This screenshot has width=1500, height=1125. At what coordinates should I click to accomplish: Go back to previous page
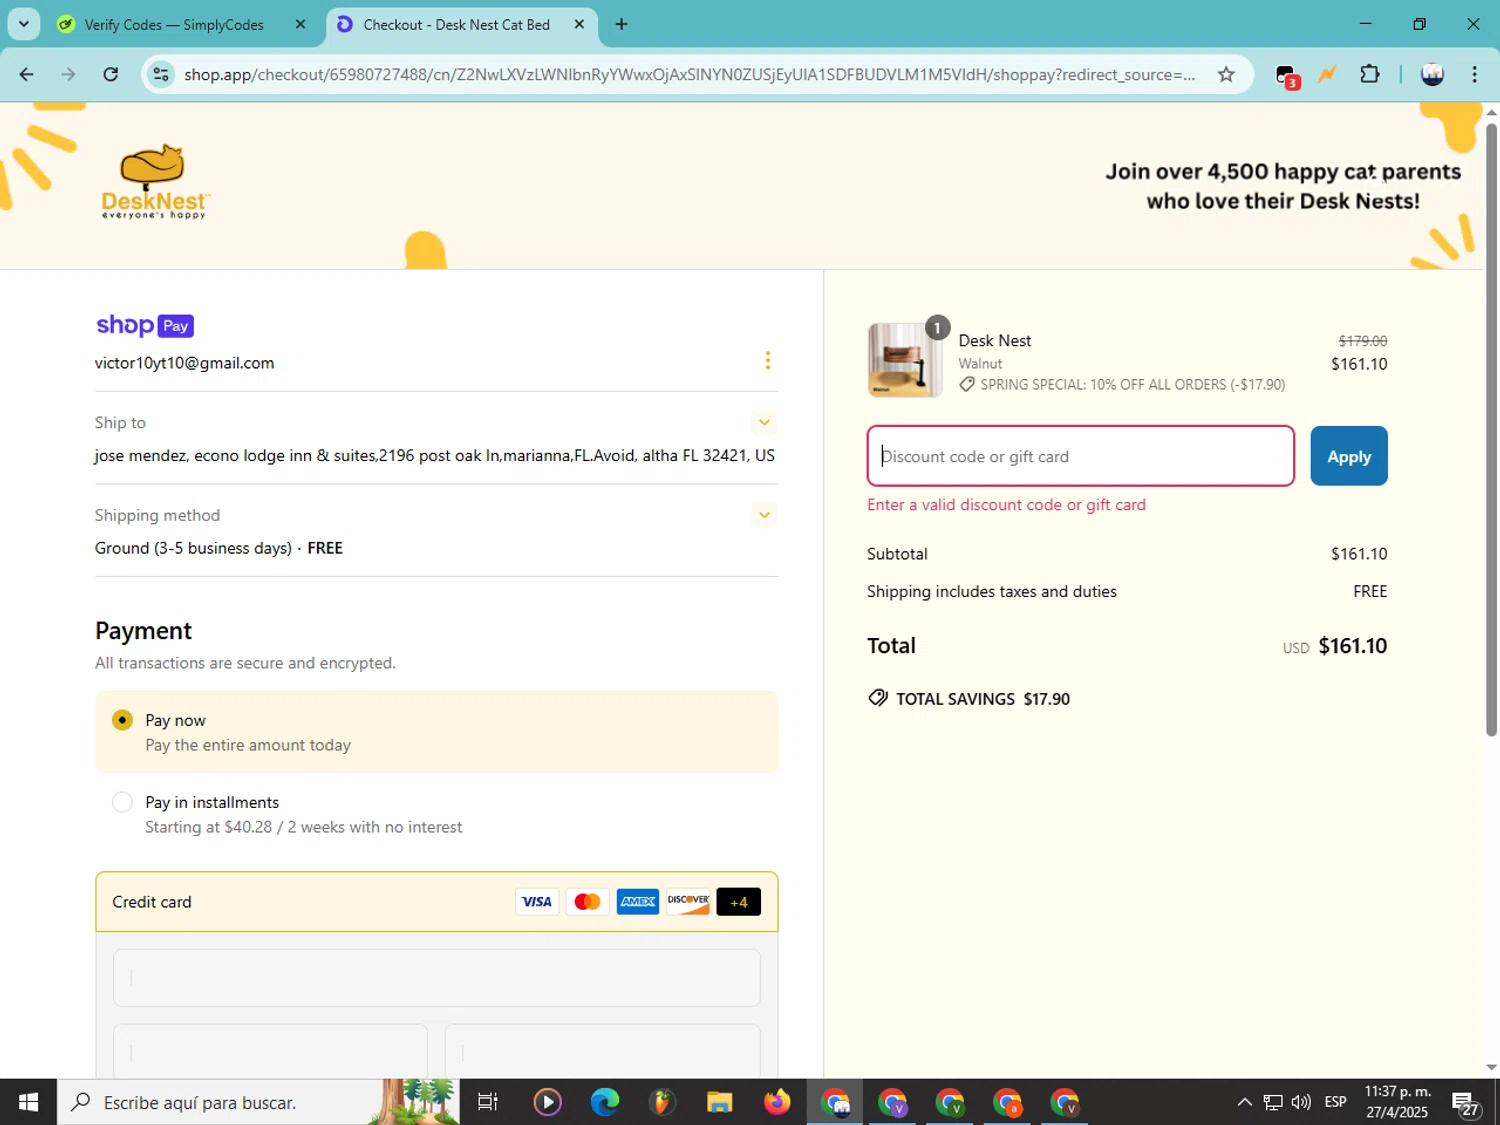[x=27, y=74]
